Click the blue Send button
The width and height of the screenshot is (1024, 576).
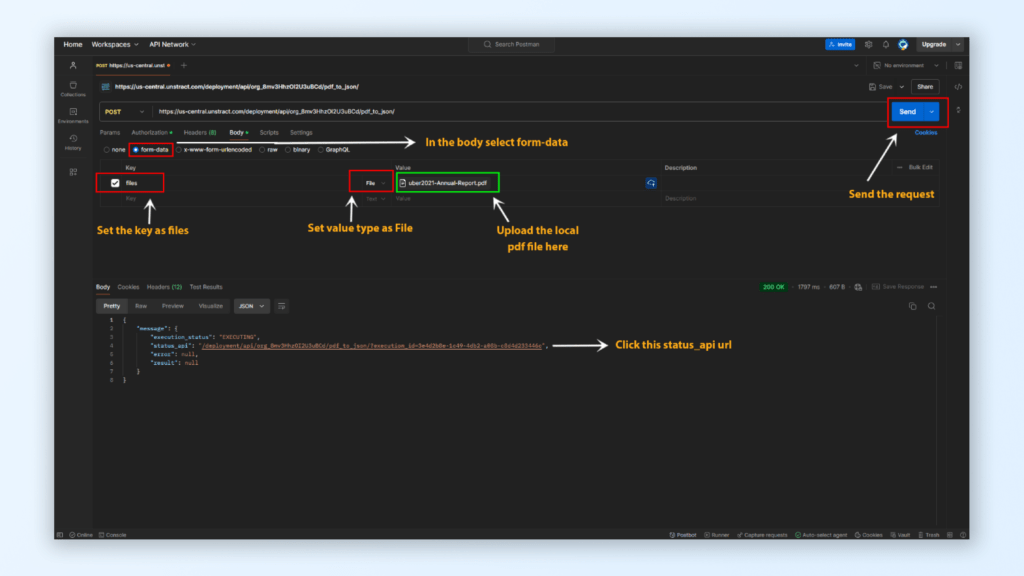click(x=908, y=112)
